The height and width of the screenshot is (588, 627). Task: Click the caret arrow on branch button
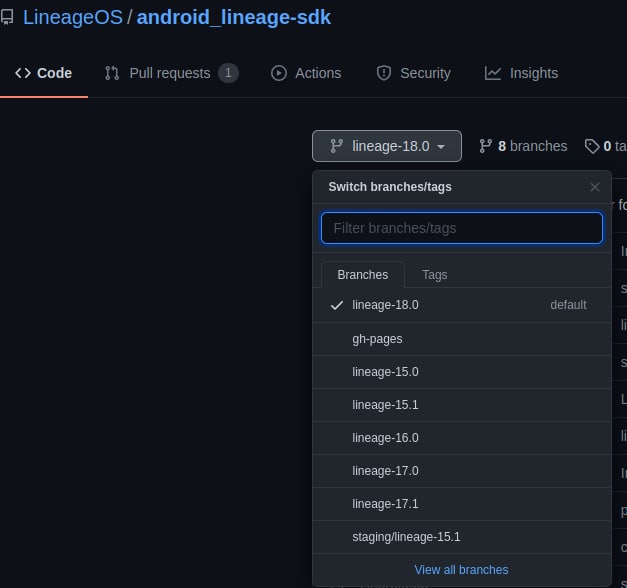tap(441, 147)
